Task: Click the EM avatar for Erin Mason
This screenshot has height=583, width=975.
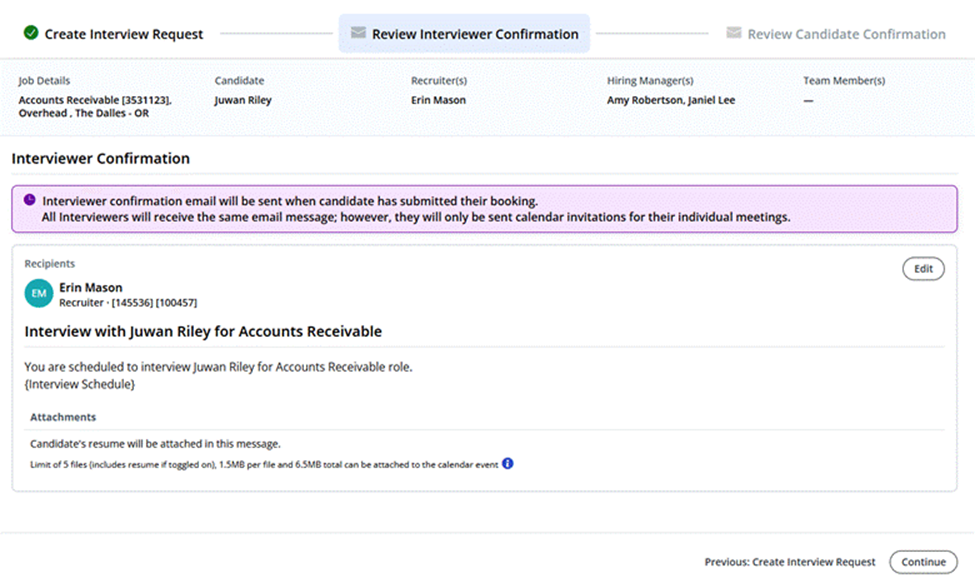Action: (x=39, y=293)
